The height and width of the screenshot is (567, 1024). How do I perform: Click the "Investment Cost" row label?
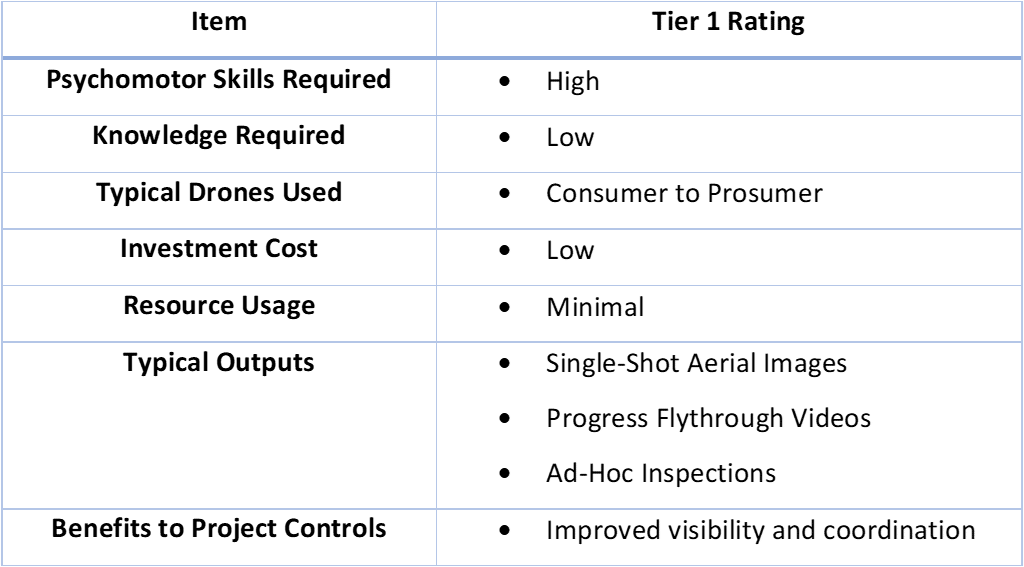click(x=218, y=248)
